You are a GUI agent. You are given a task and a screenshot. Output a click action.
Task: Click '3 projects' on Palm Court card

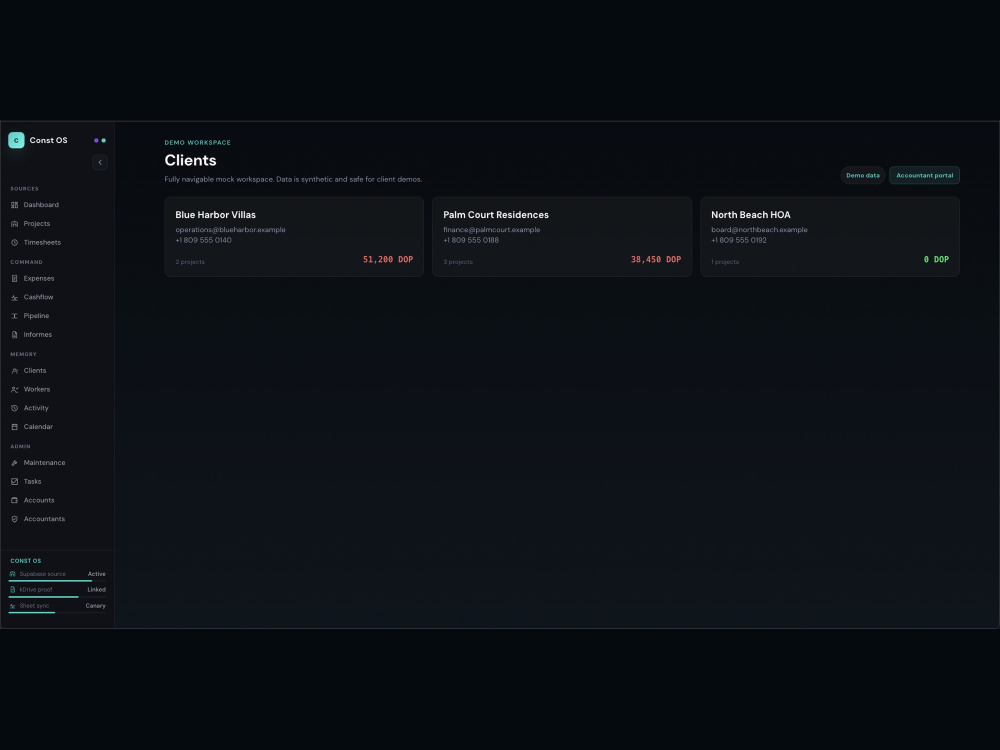tap(458, 262)
